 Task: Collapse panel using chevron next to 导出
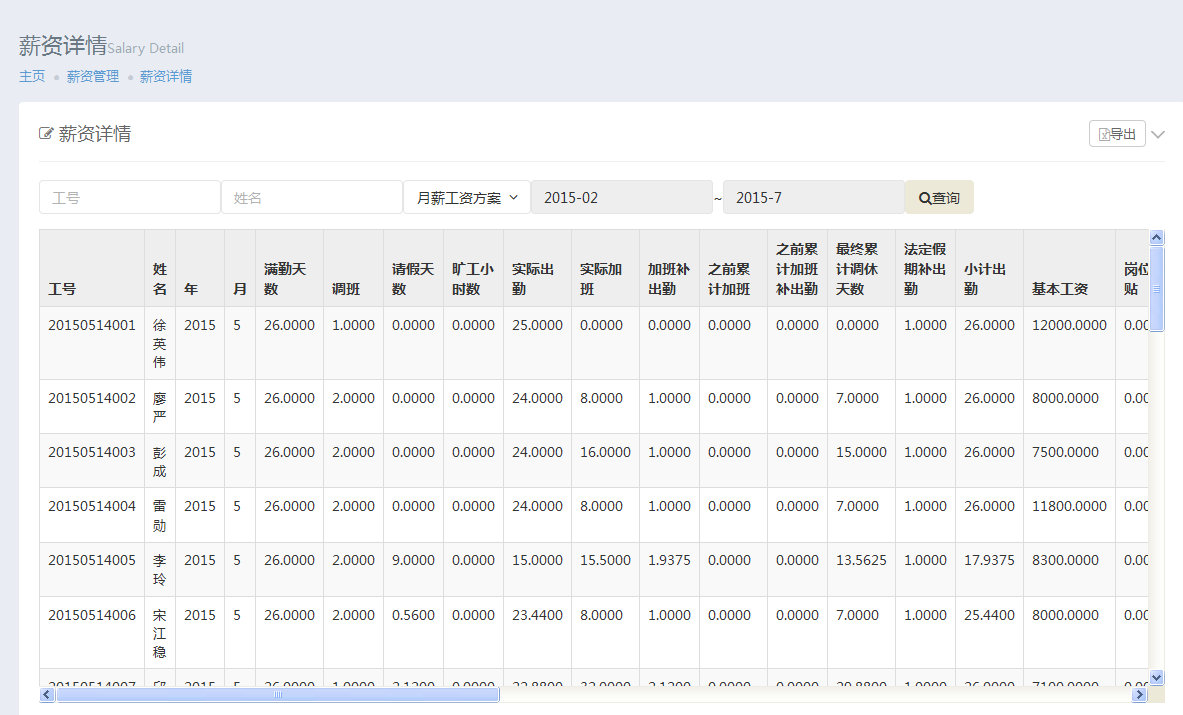(x=1157, y=134)
